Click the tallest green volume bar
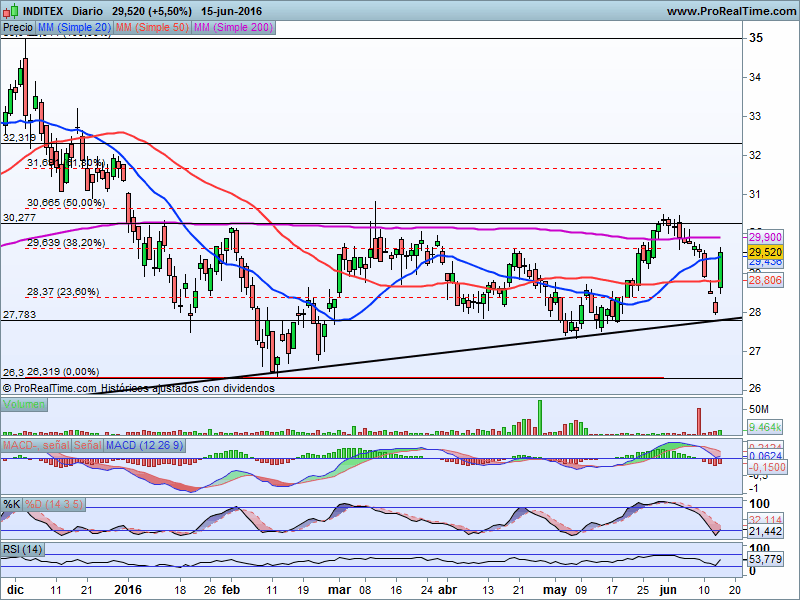This screenshot has height=600, width=800. [x=540, y=418]
